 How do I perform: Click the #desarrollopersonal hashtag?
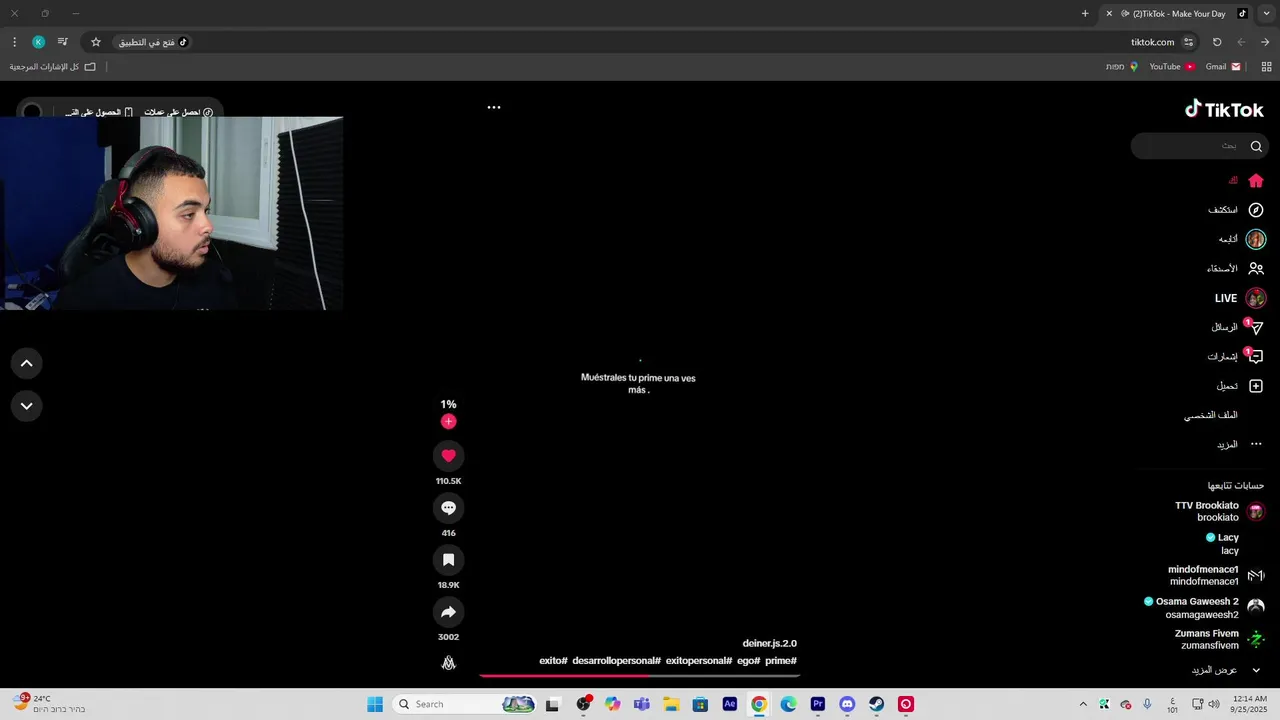(x=616, y=661)
